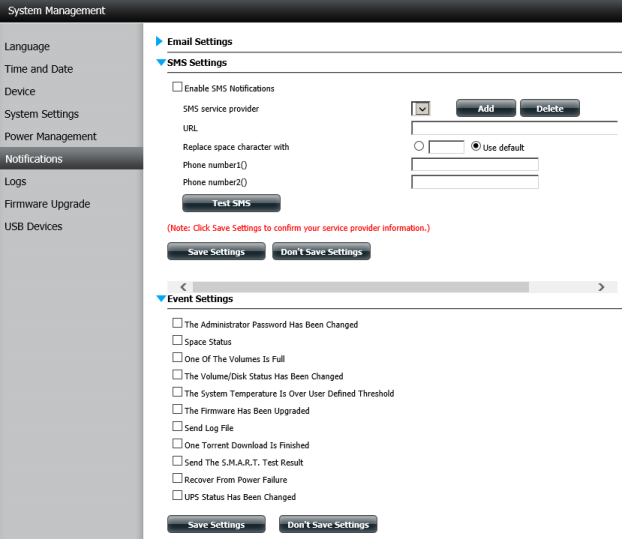Check Administrator Password Has Been Changed
The height and width of the screenshot is (539, 622).
click(177, 323)
